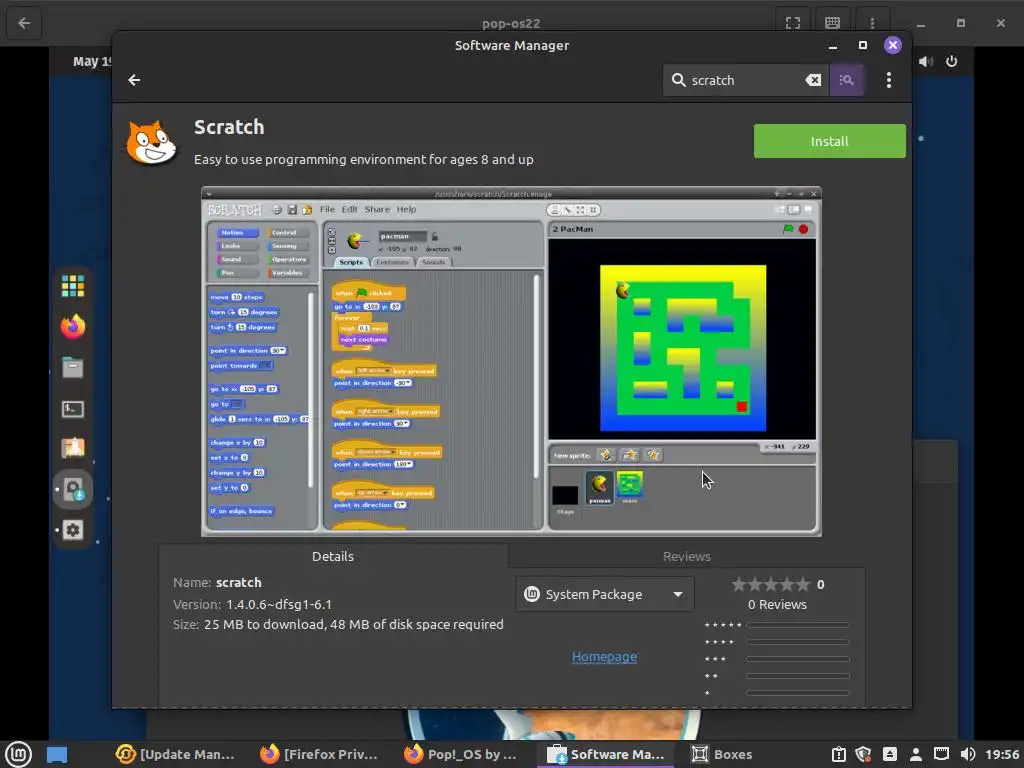Image resolution: width=1024 pixels, height=768 pixels.
Task: Click the blue show-desktop taskbar icon
Action: pos(57,754)
